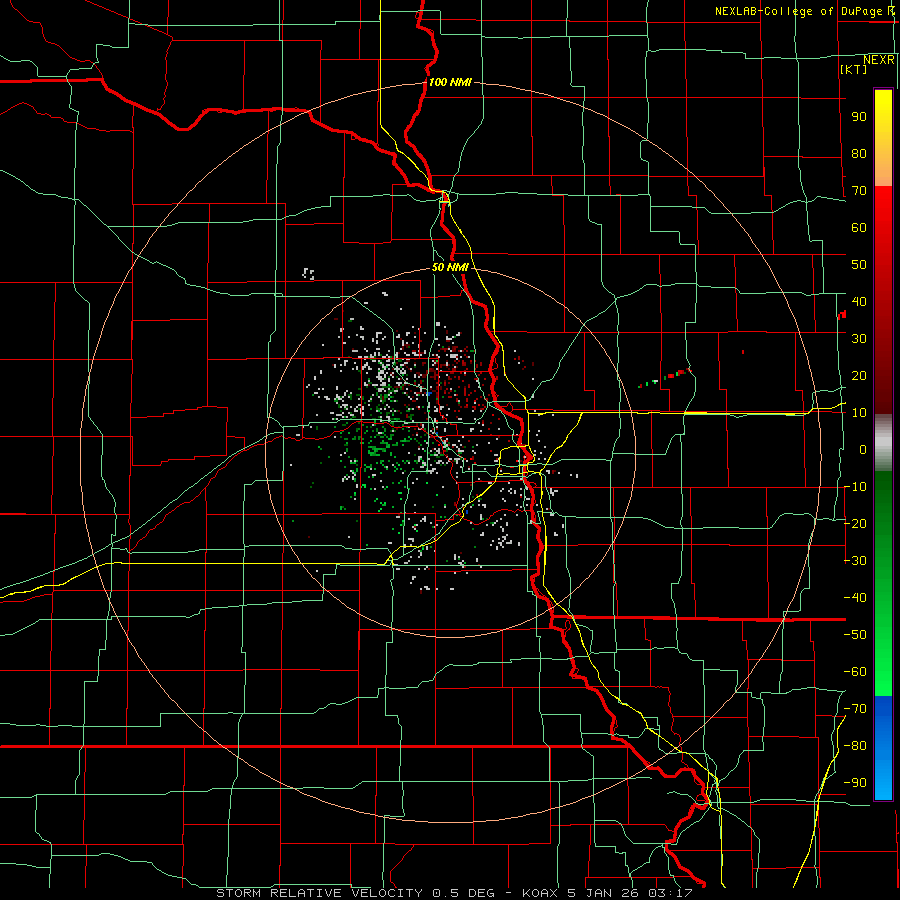
Task: Select the -40 scale label
Action: click(x=855, y=598)
